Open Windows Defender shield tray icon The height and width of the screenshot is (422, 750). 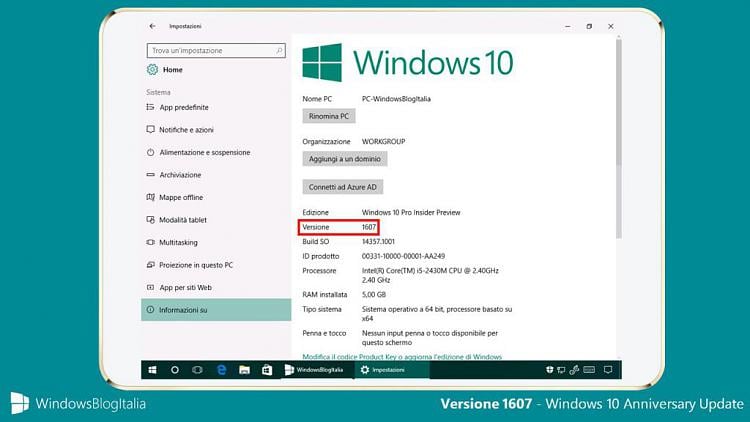(550, 370)
